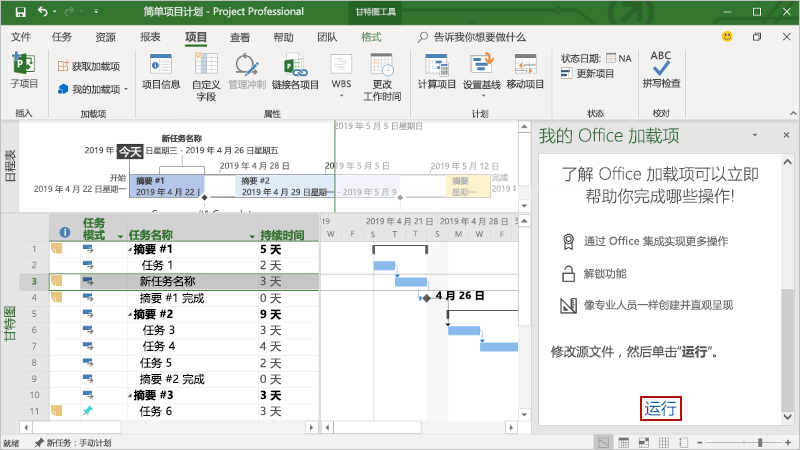This screenshot has width=800, height=450.
Task: Click Move Project (移动项目)
Action: (x=525, y=72)
